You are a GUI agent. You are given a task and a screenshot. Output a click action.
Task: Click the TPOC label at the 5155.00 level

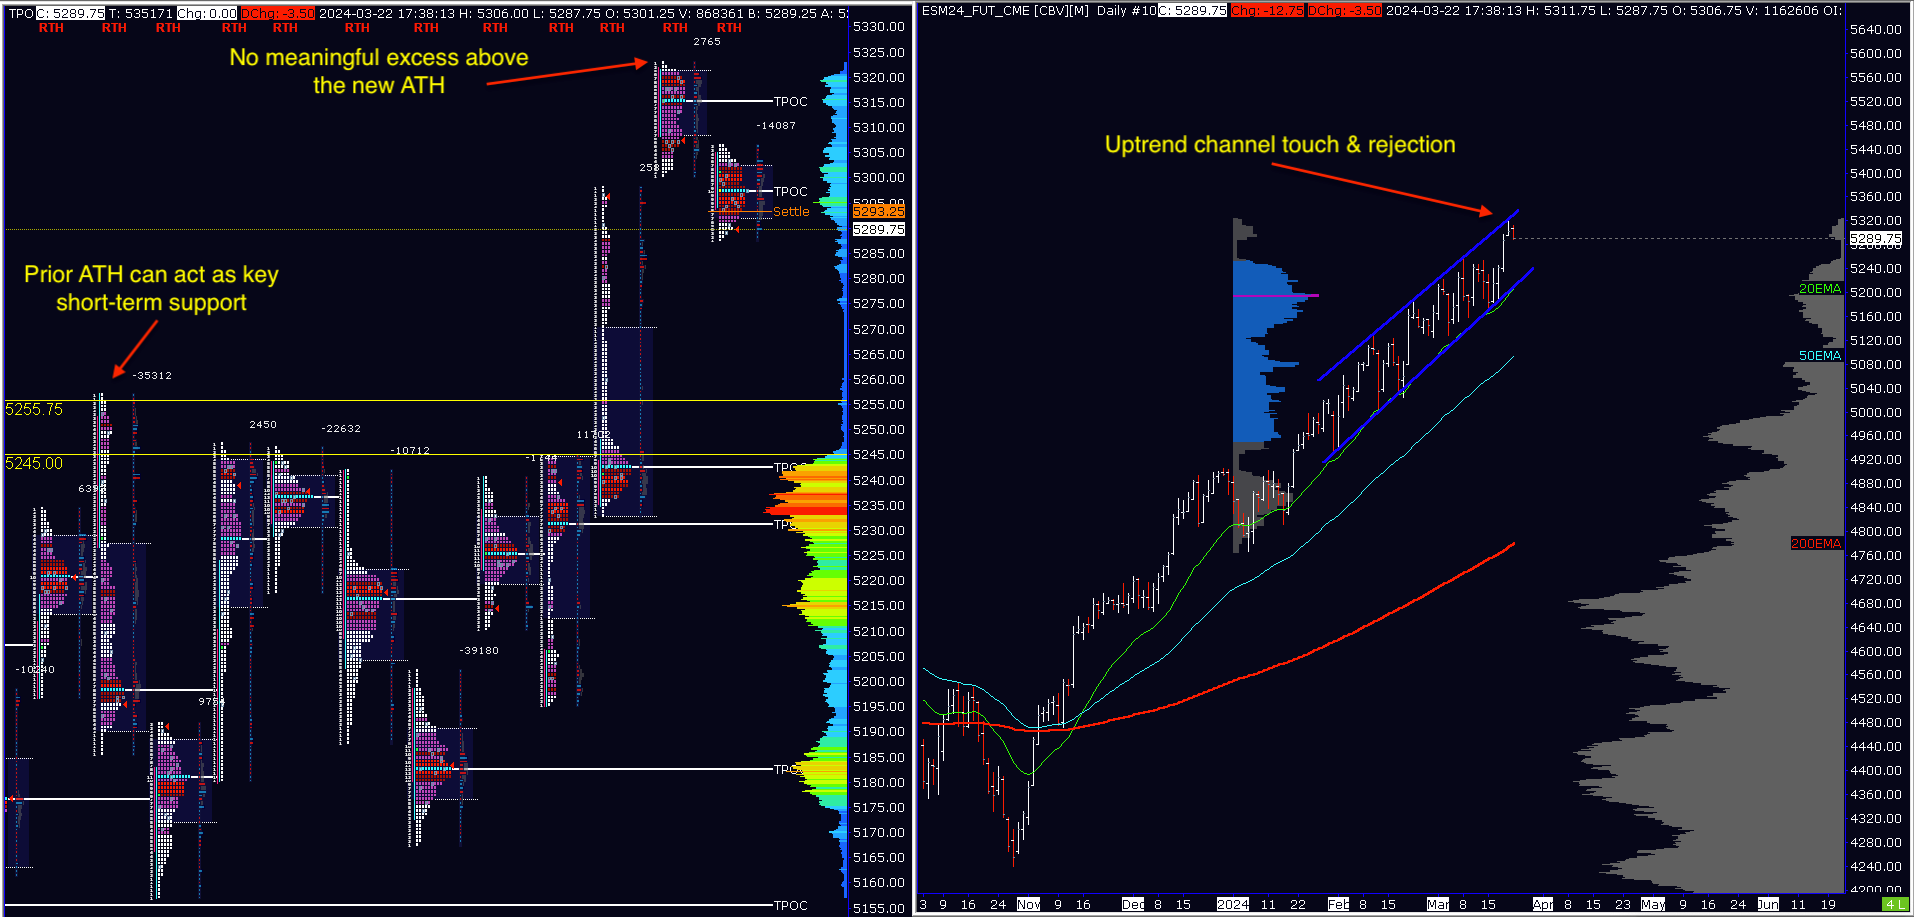(790, 906)
